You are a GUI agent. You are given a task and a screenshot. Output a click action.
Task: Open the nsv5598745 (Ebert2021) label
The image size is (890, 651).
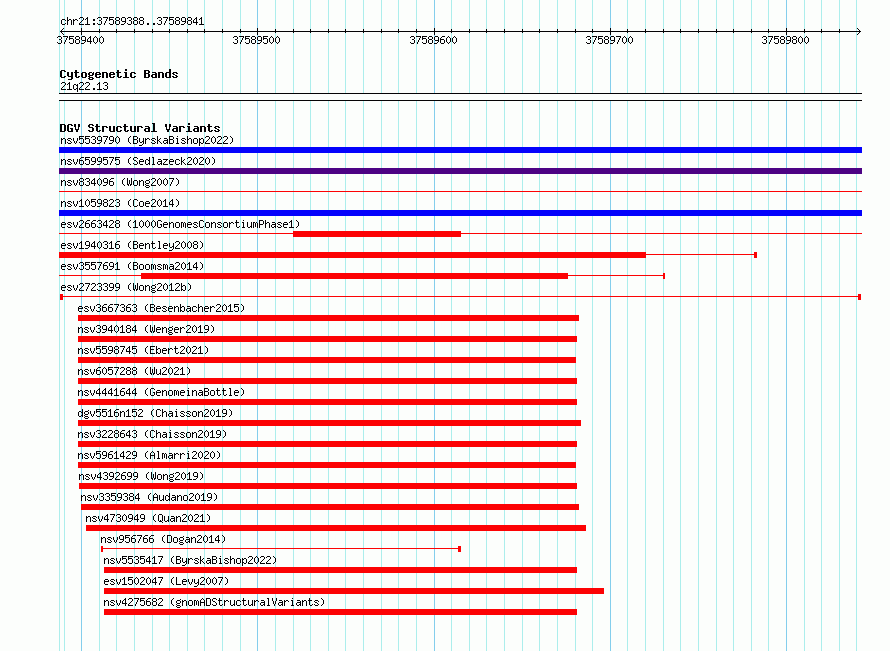coord(143,350)
